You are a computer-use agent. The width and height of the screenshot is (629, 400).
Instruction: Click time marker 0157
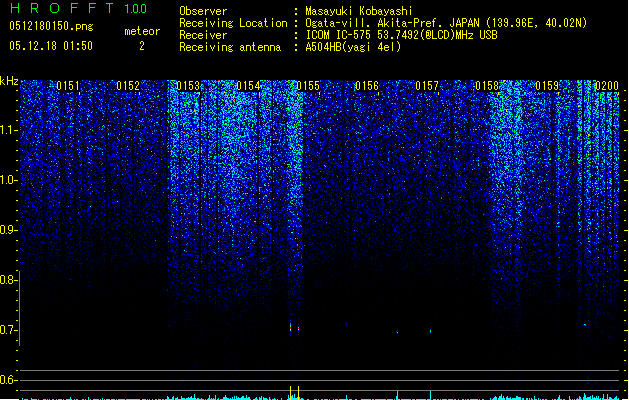(427, 86)
